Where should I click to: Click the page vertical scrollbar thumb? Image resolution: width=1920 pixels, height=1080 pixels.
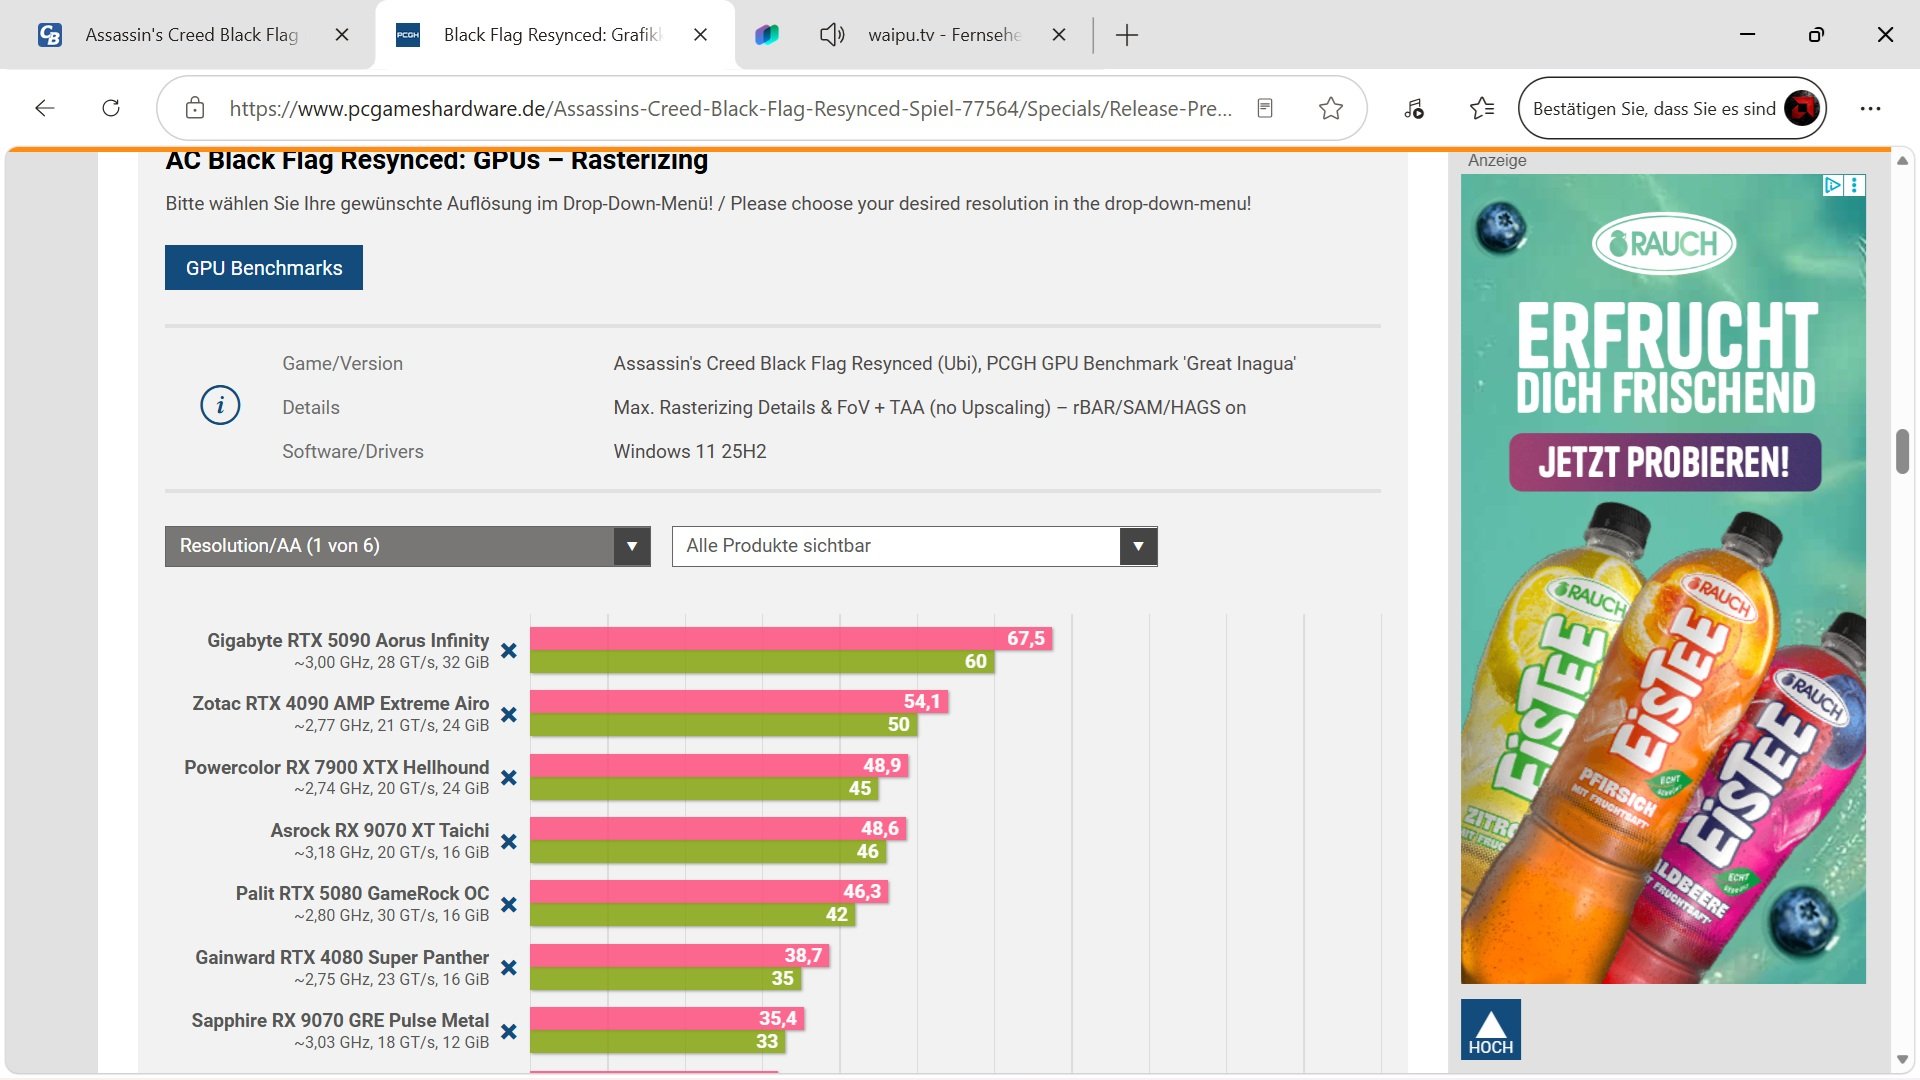click(1902, 452)
